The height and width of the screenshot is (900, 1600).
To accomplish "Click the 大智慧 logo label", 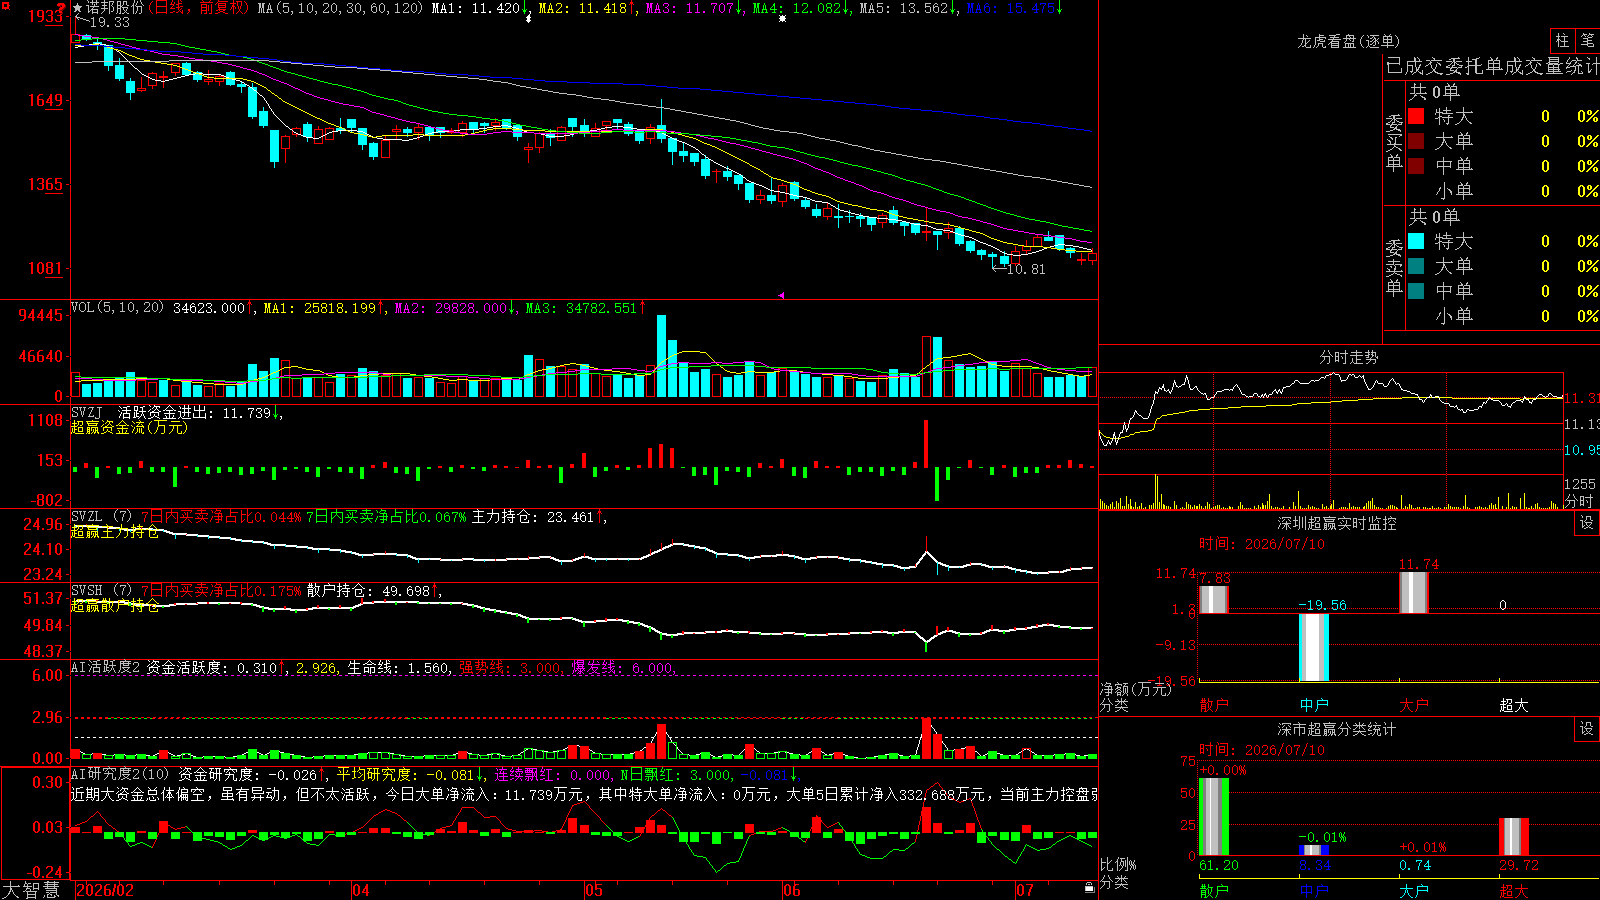I will point(31,890).
